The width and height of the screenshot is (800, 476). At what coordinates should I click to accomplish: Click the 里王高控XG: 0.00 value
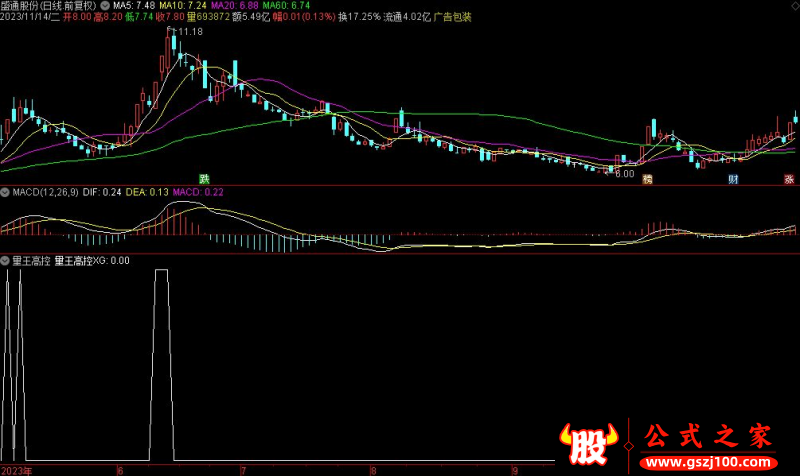92,261
